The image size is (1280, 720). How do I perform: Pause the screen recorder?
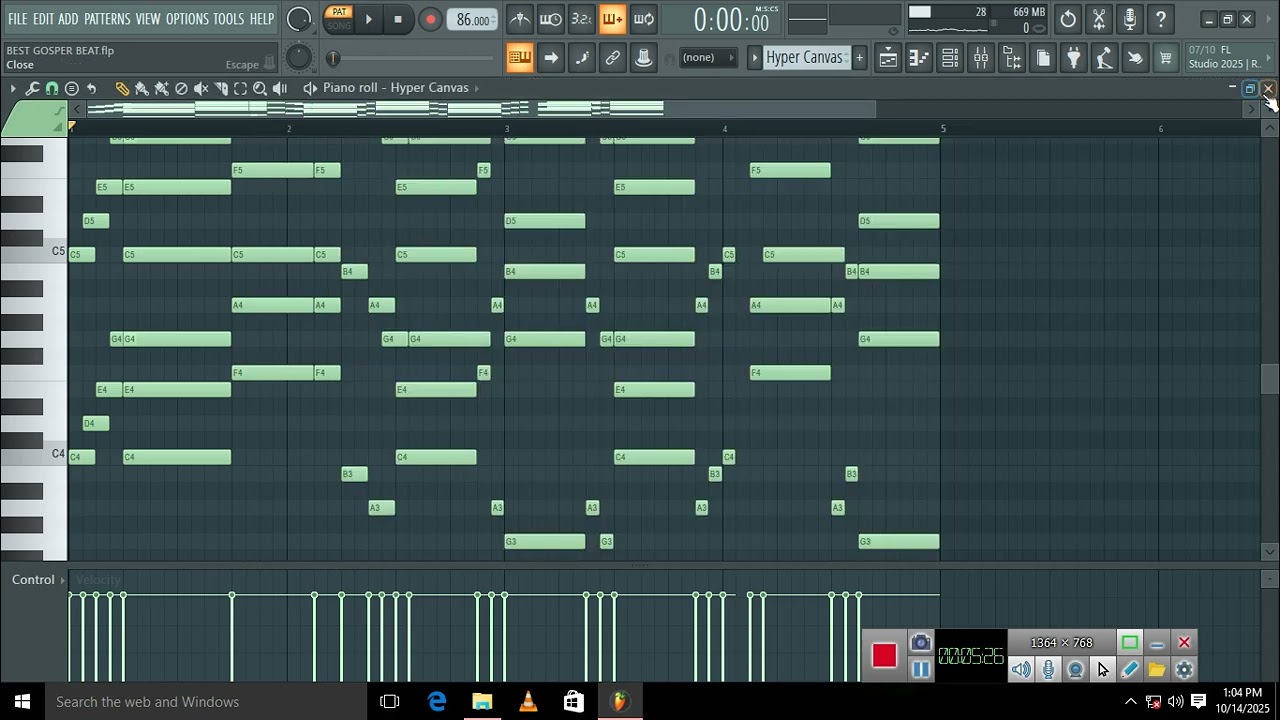coord(921,669)
